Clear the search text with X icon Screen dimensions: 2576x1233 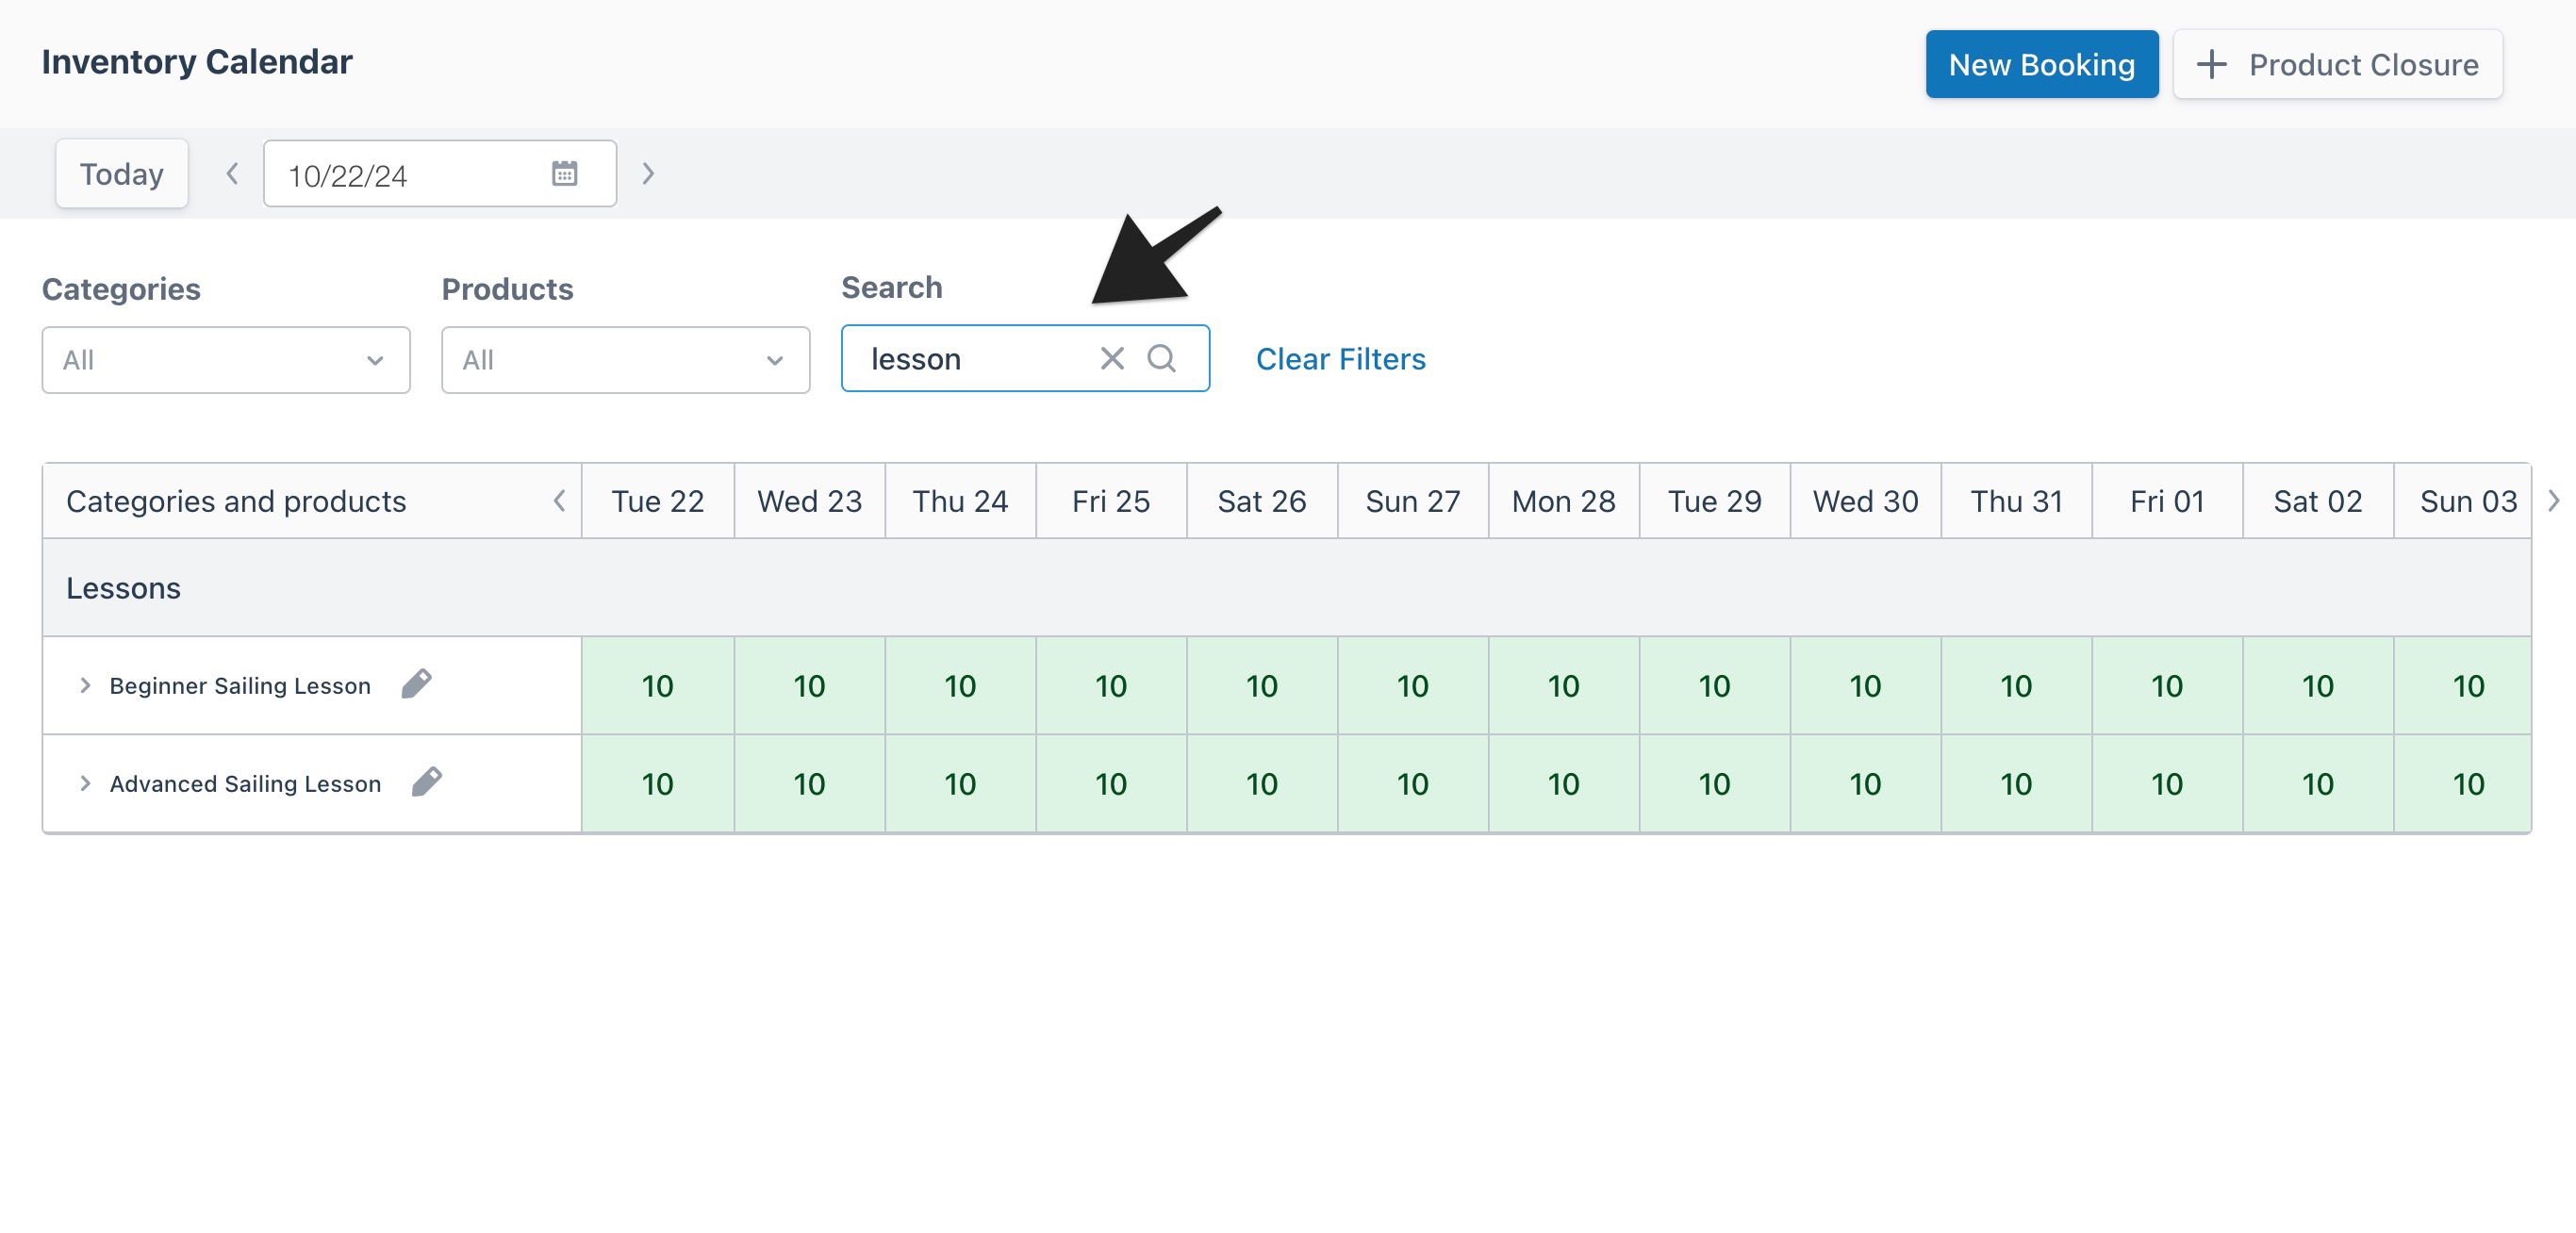coord(1112,358)
